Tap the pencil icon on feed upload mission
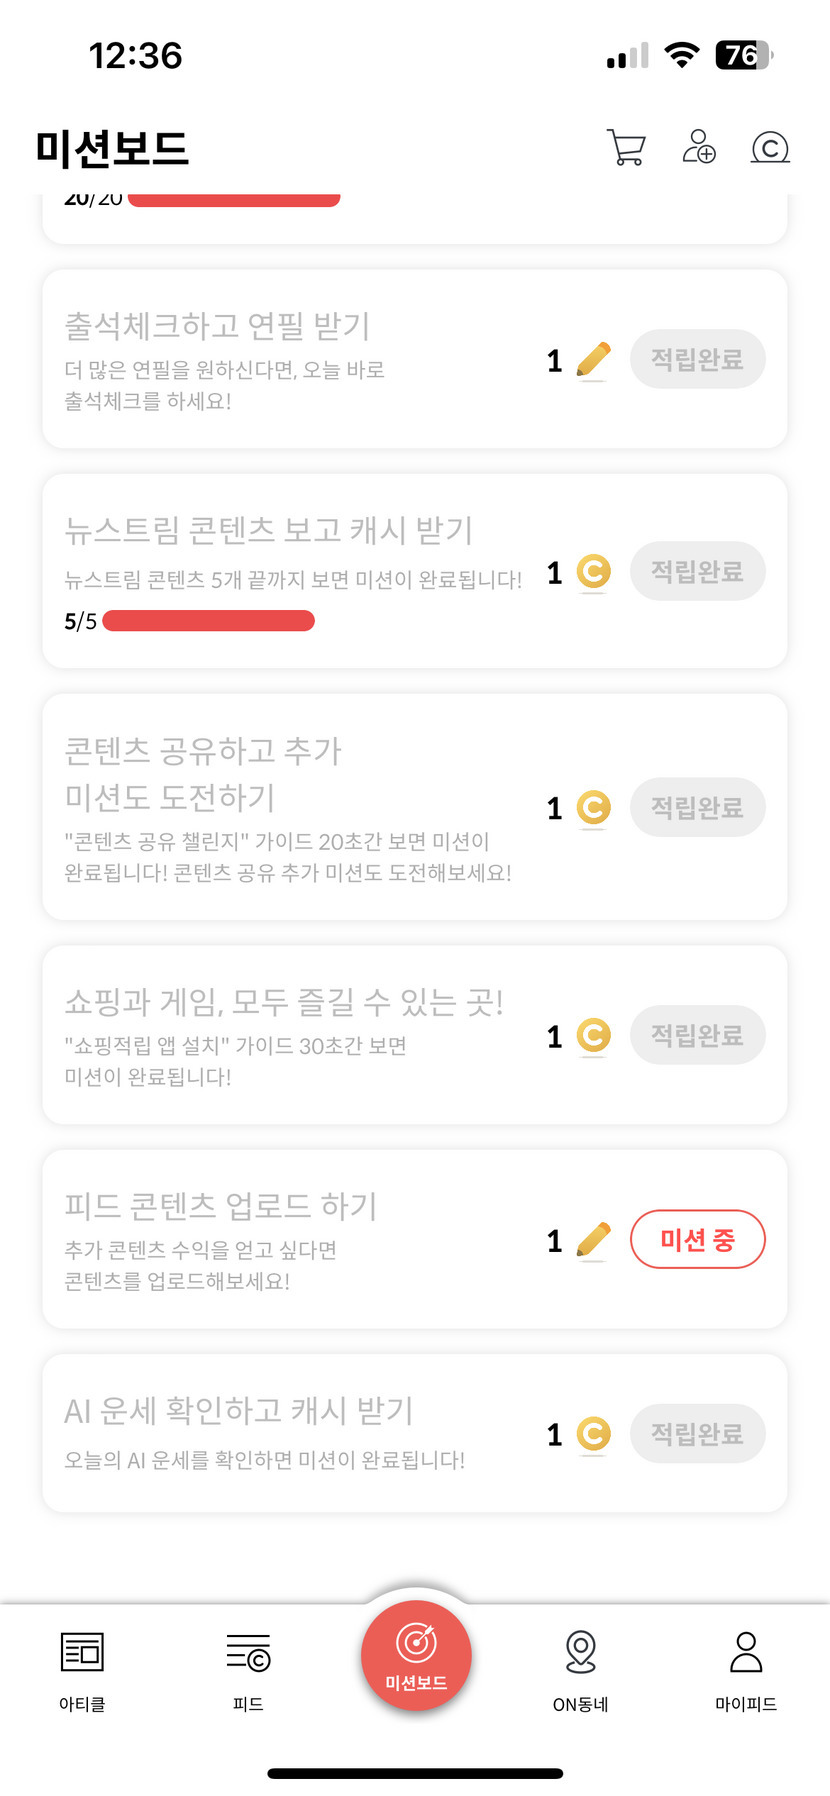This screenshot has height=1796, width=830. coord(594,1240)
